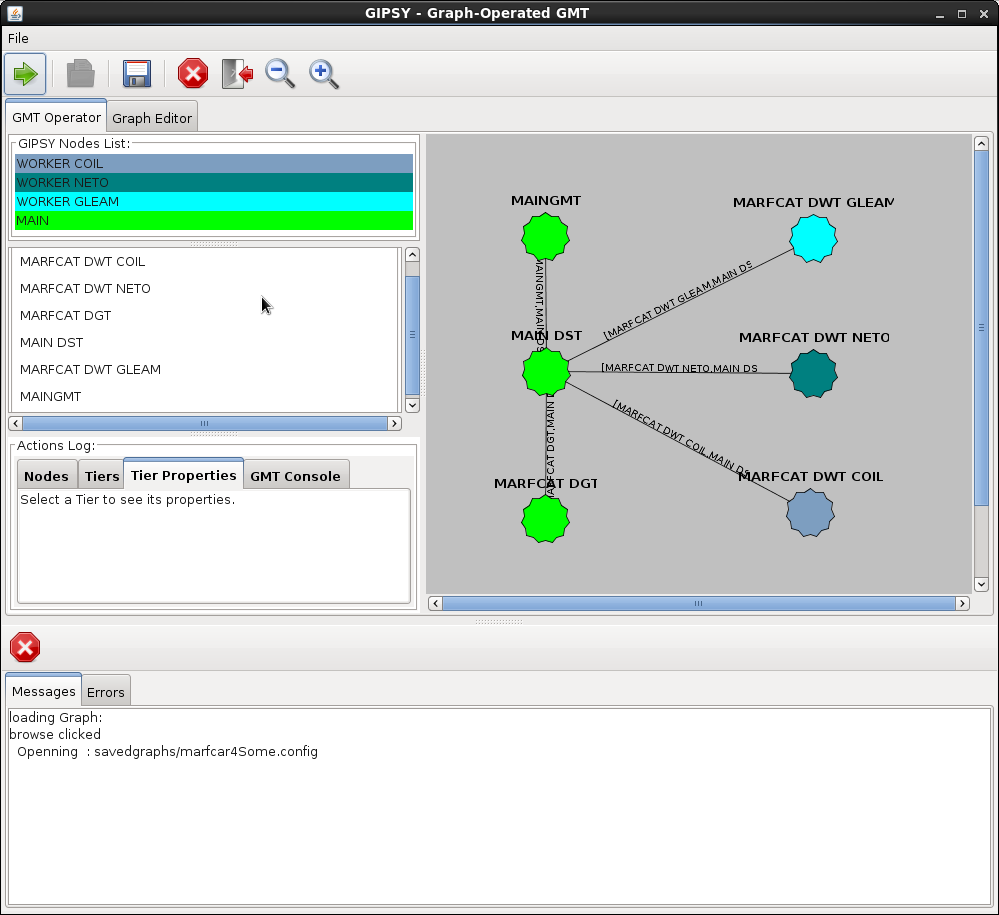The image size is (999, 915).
Task: Select the MARFCAT DWT GLEAM cyan node
Action: coord(813,239)
